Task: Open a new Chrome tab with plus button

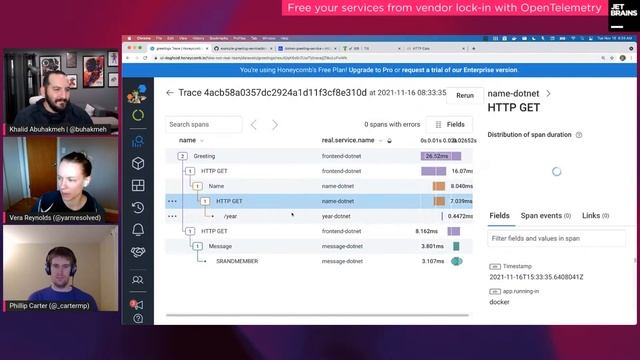Action: point(473,48)
